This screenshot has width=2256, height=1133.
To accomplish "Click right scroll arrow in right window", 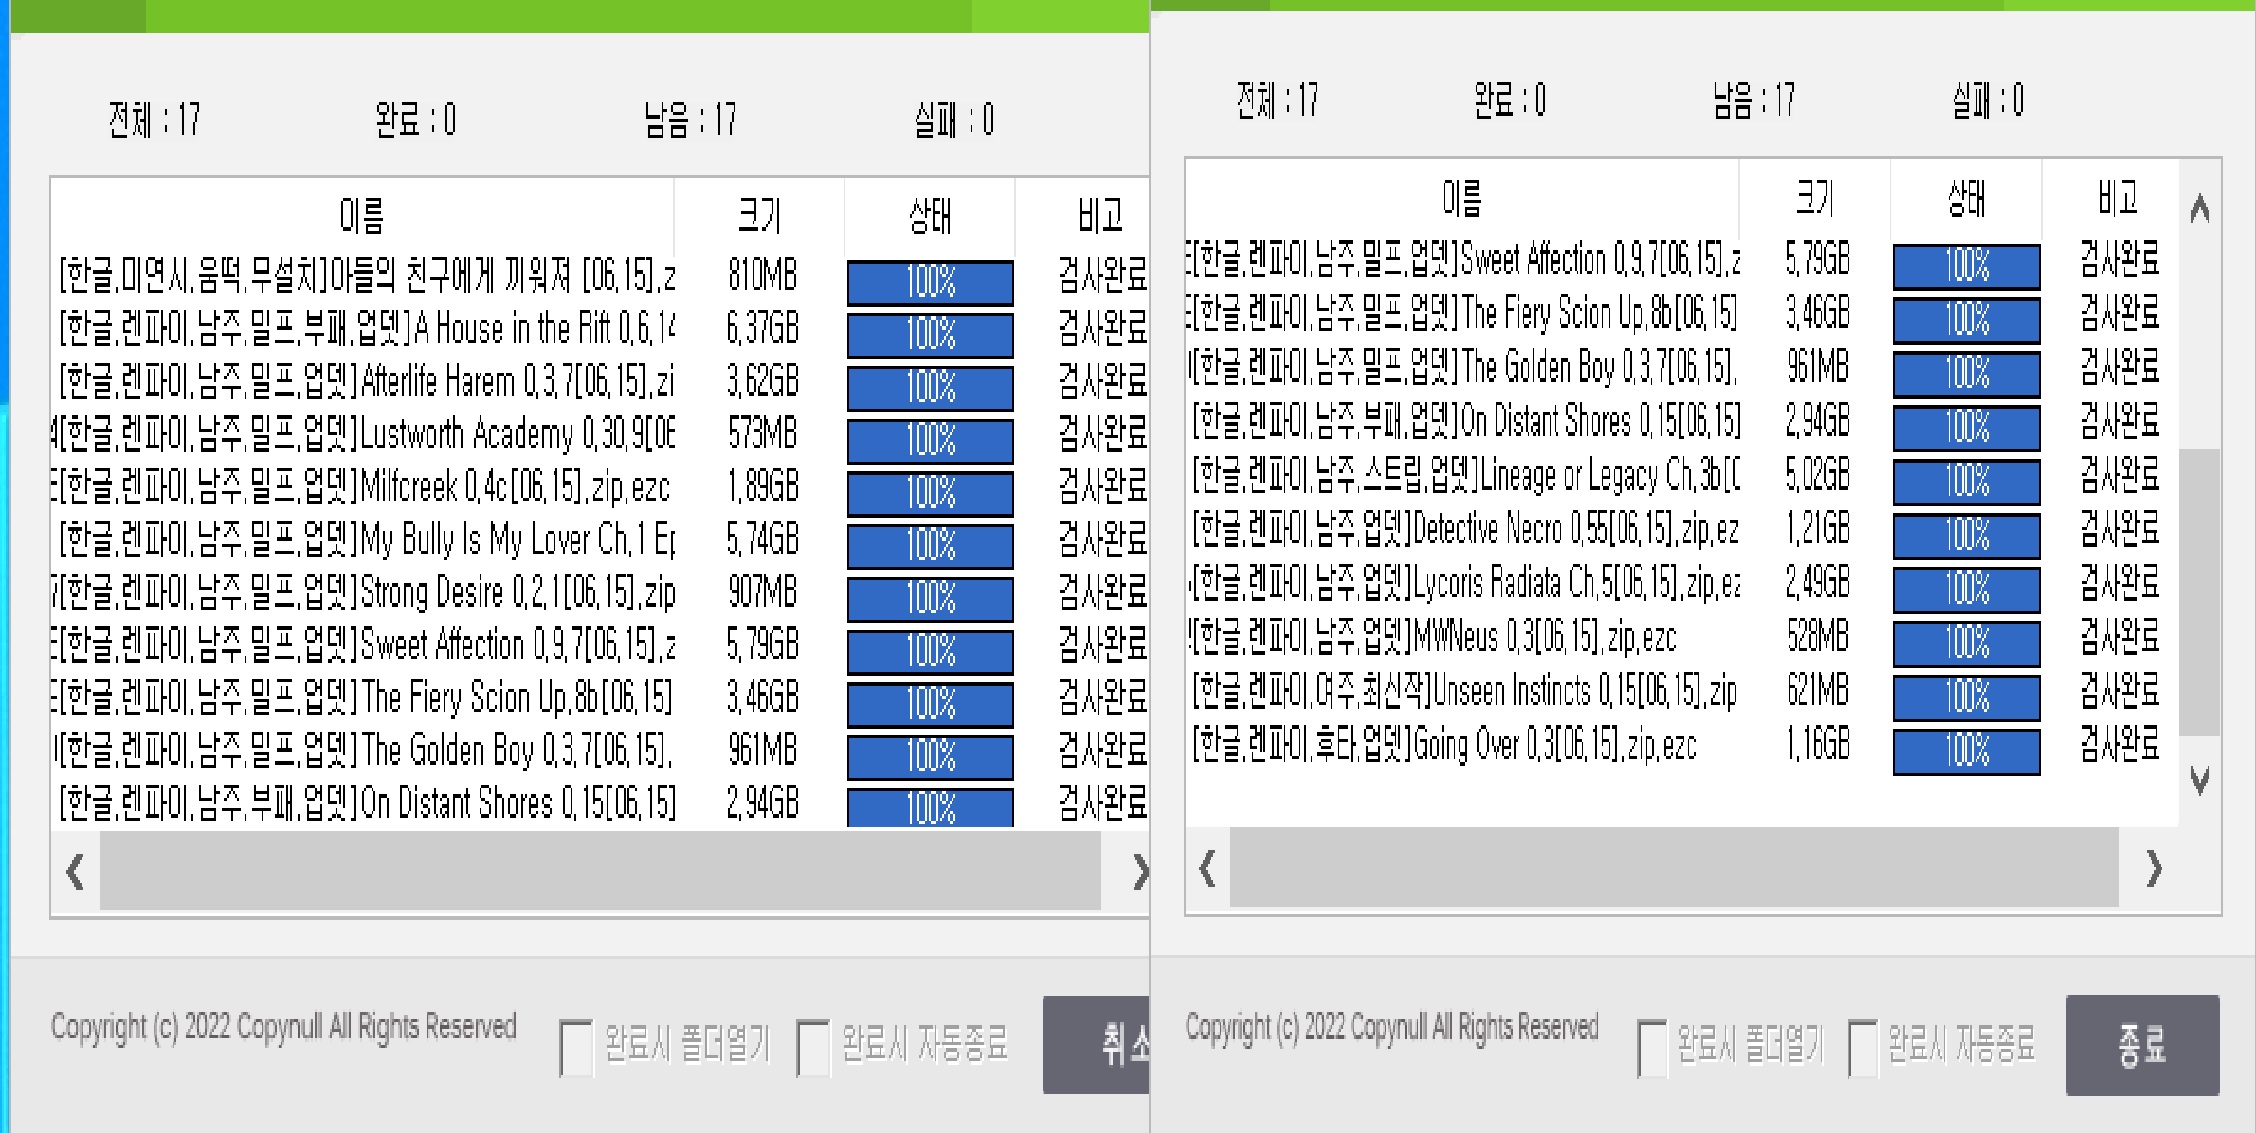I will (2154, 868).
